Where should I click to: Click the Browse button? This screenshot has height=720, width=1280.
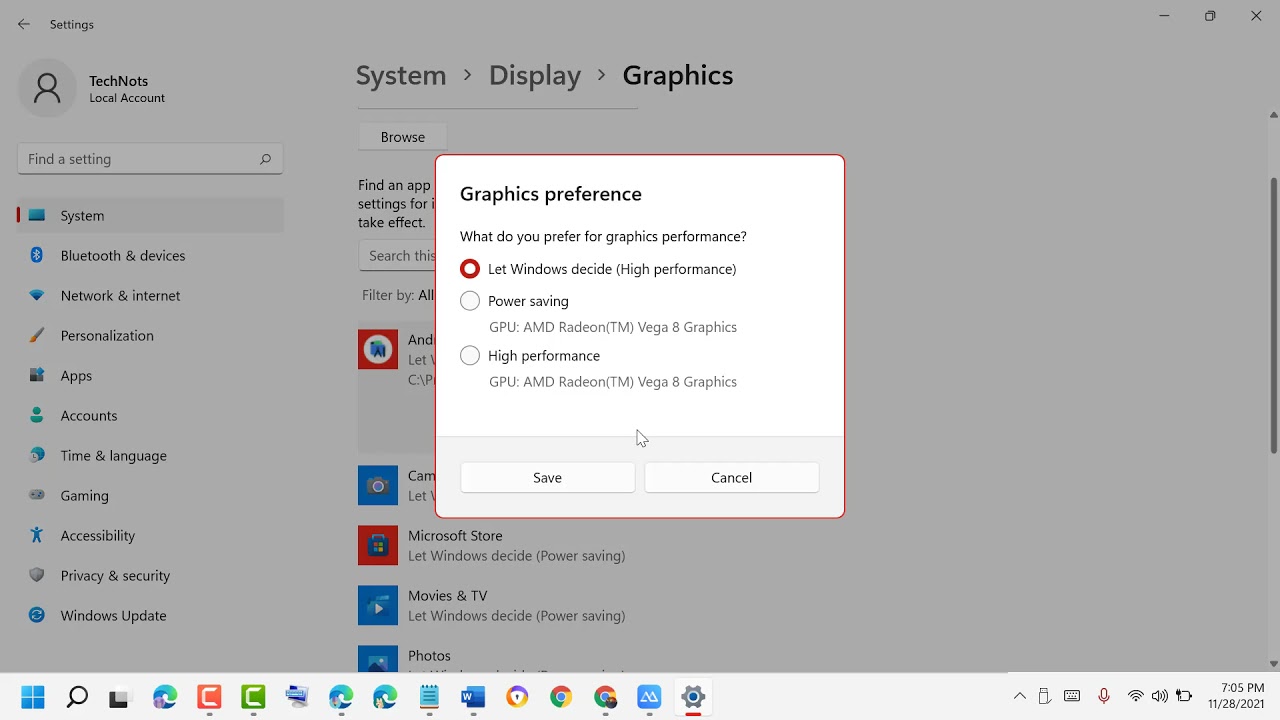(402, 137)
